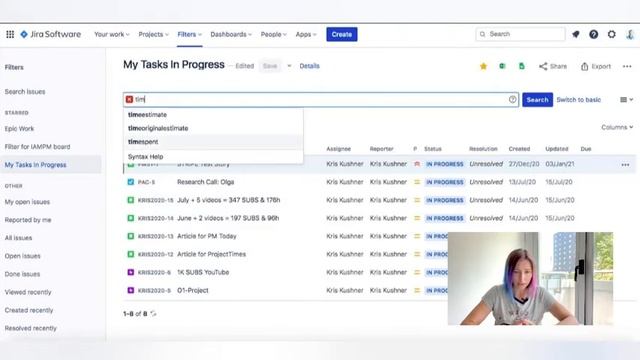Viewport: 640px width, 360px height.
Task: Click the issue type icon for PAC-5
Action: point(131,182)
